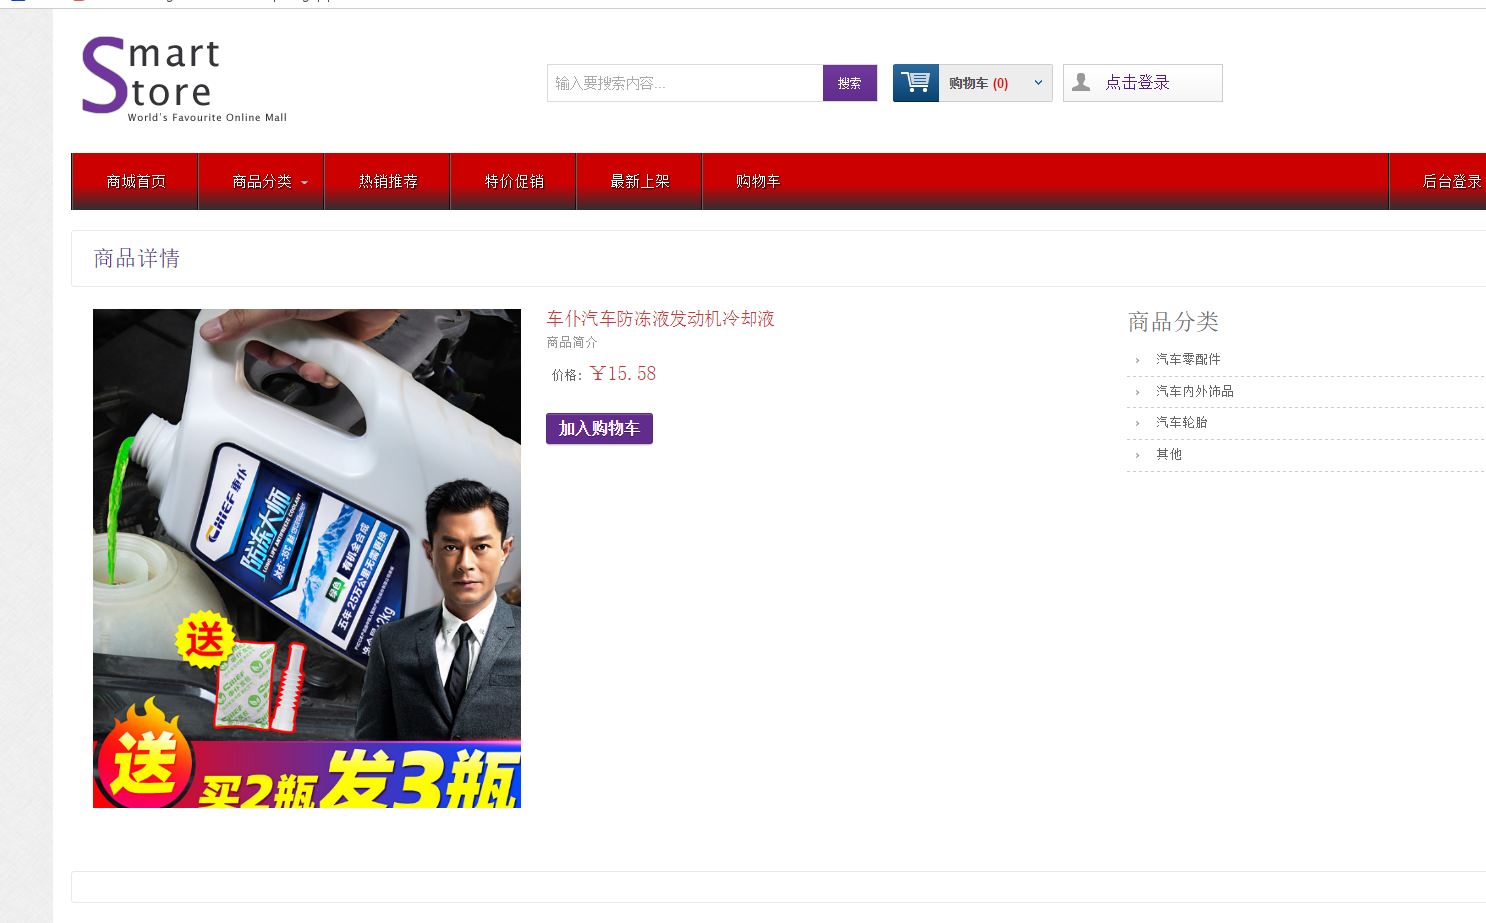The height and width of the screenshot is (923, 1486).
Task: Open 热销推荐 navigation menu item
Action: point(388,181)
